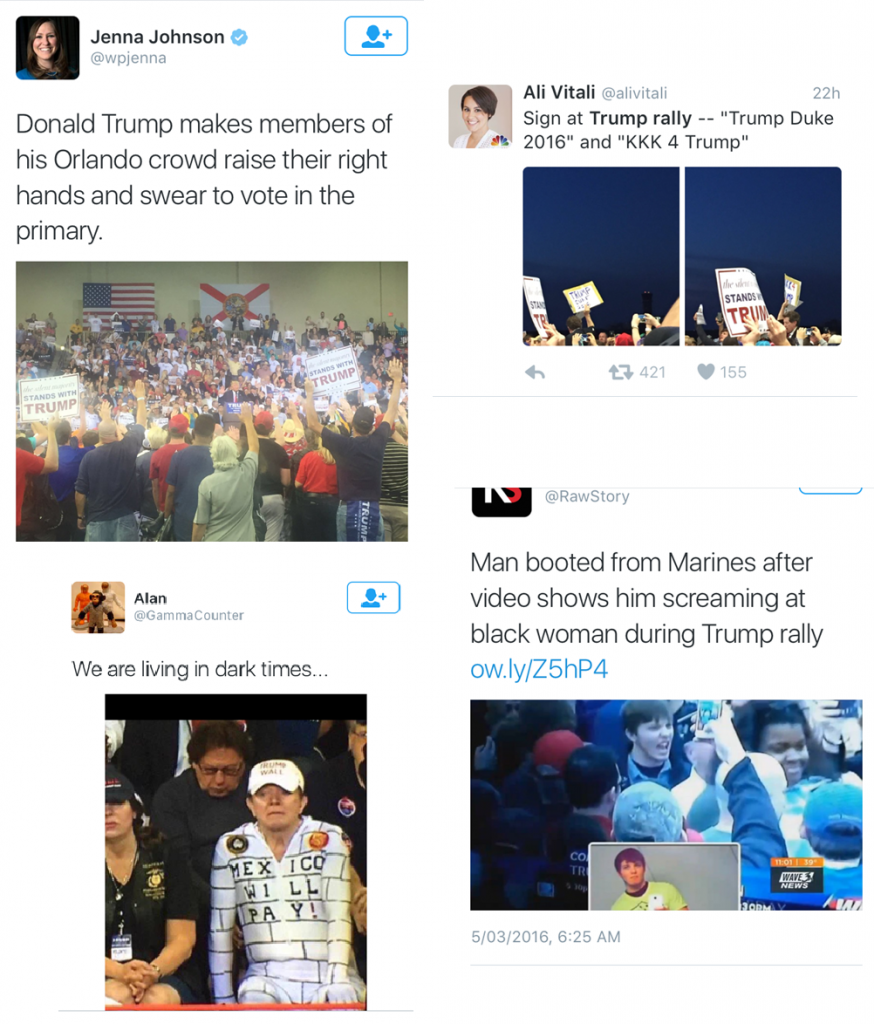View the 'Mexico Will Pay' wall costume photo
The image size is (874, 1024).
[x=236, y=852]
